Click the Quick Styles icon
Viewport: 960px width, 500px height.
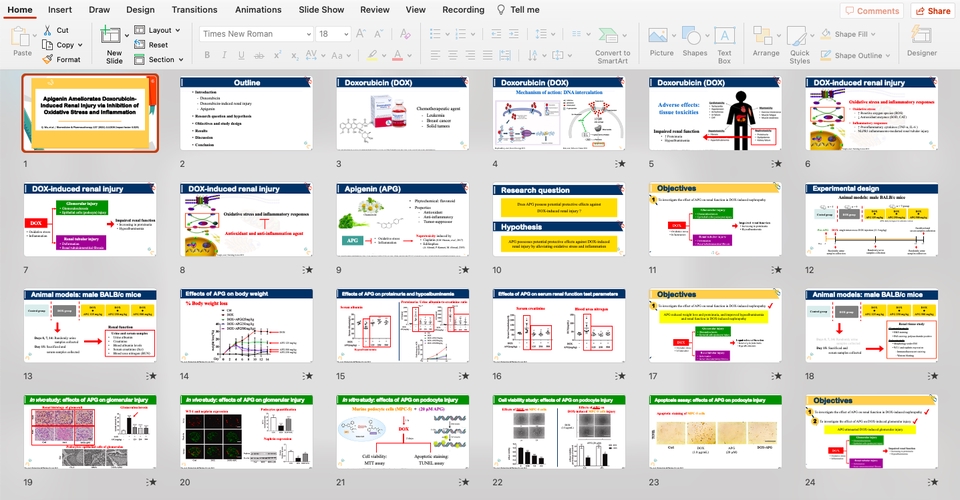797,35
